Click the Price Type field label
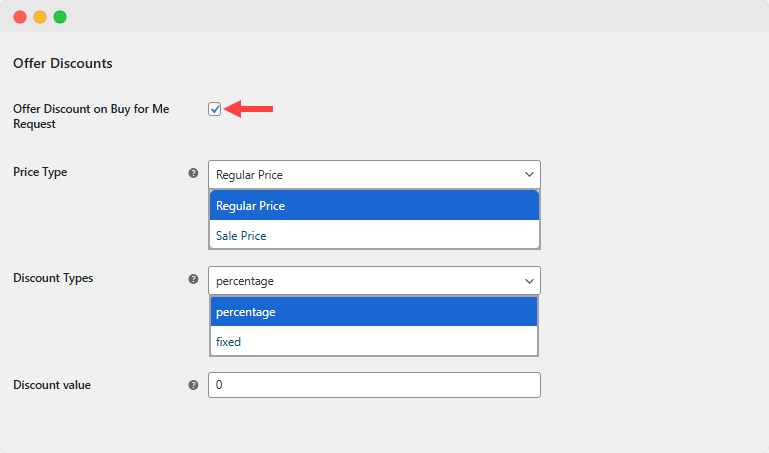 pos(40,172)
